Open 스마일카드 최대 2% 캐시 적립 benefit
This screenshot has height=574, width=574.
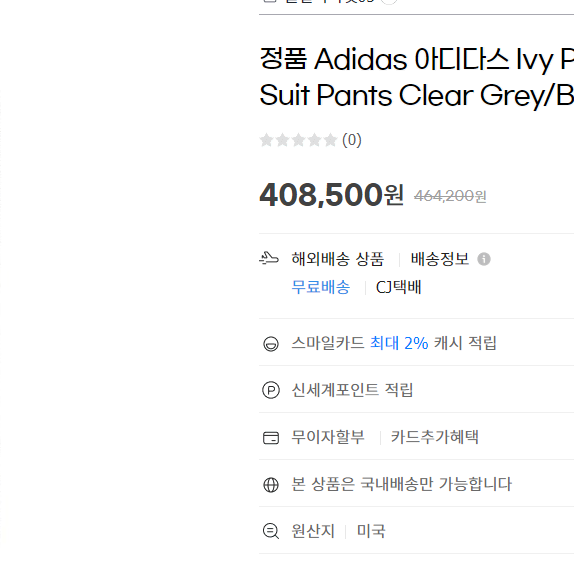click(x=394, y=343)
